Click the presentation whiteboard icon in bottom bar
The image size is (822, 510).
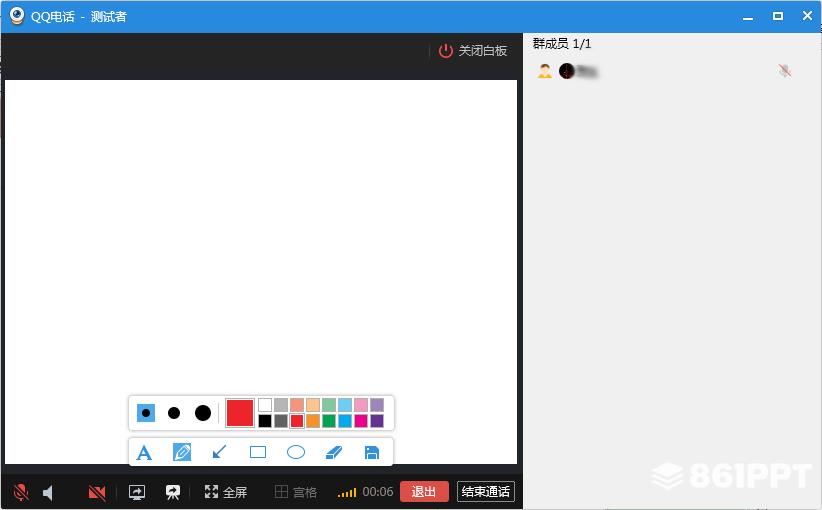tap(173, 492)
